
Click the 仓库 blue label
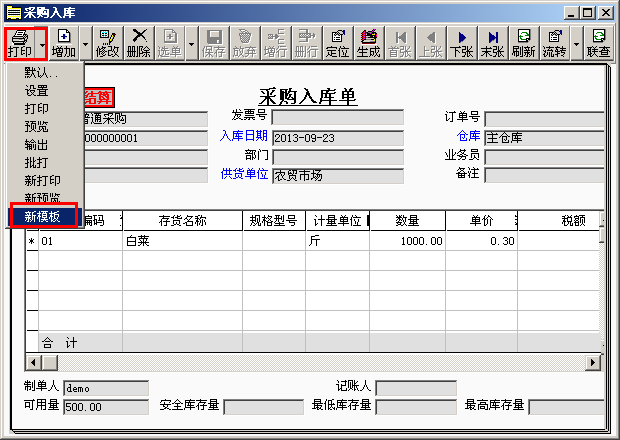[x=468, y=136]
